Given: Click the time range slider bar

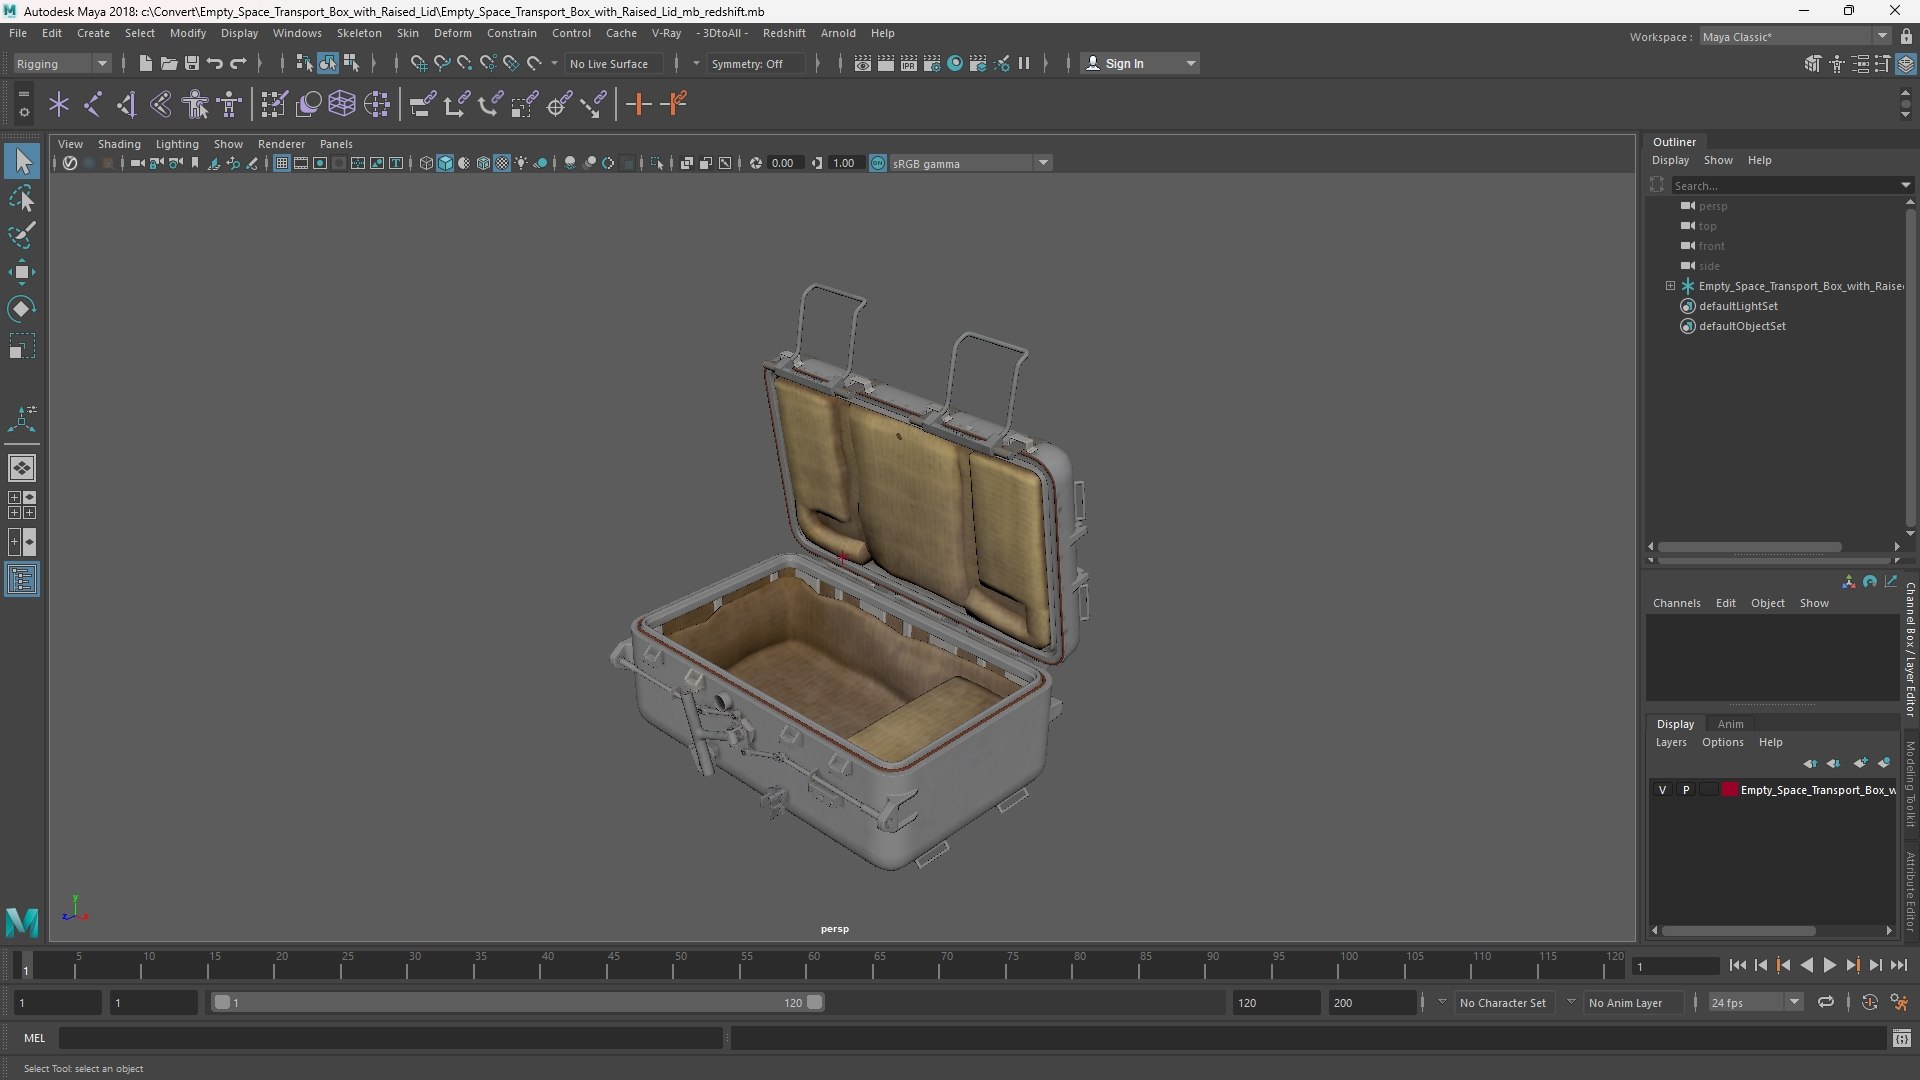Looking at the screenshot, I should (x=517, y=1002).
